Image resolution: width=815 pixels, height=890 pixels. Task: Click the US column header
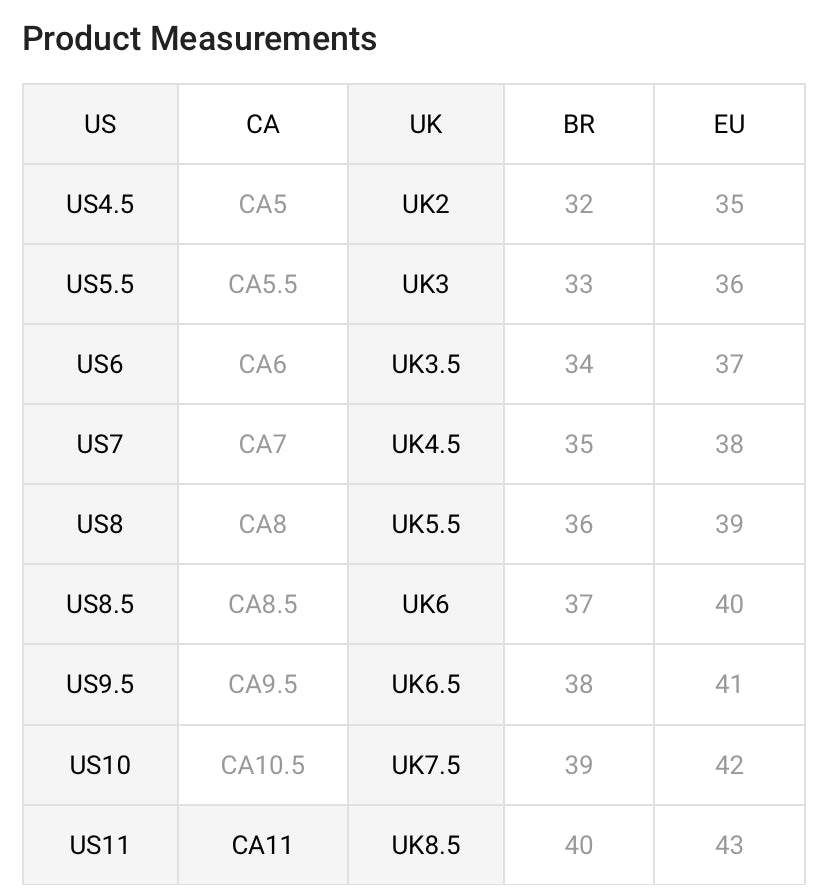100,124
